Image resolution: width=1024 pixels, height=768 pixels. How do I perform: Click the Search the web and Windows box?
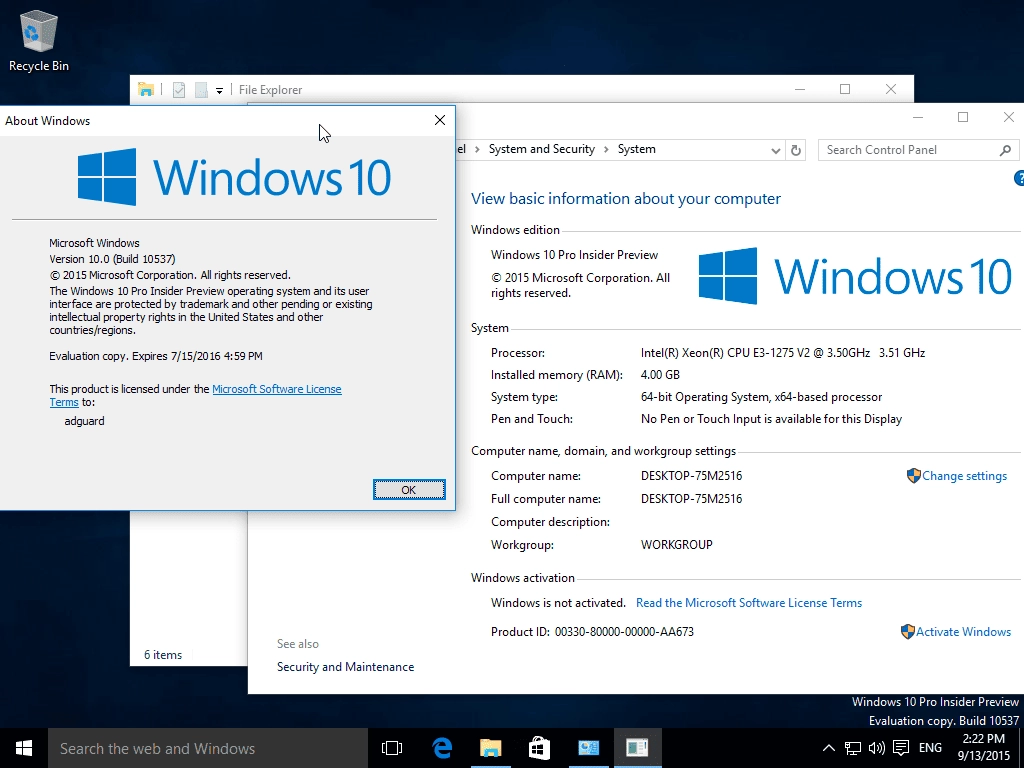(x=208, y=748)
